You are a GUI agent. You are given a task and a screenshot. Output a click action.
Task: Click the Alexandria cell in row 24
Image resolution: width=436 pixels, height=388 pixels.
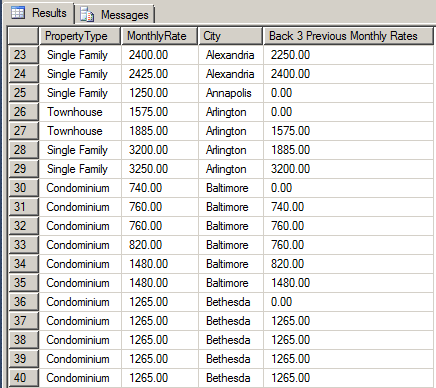click(230, 74)
